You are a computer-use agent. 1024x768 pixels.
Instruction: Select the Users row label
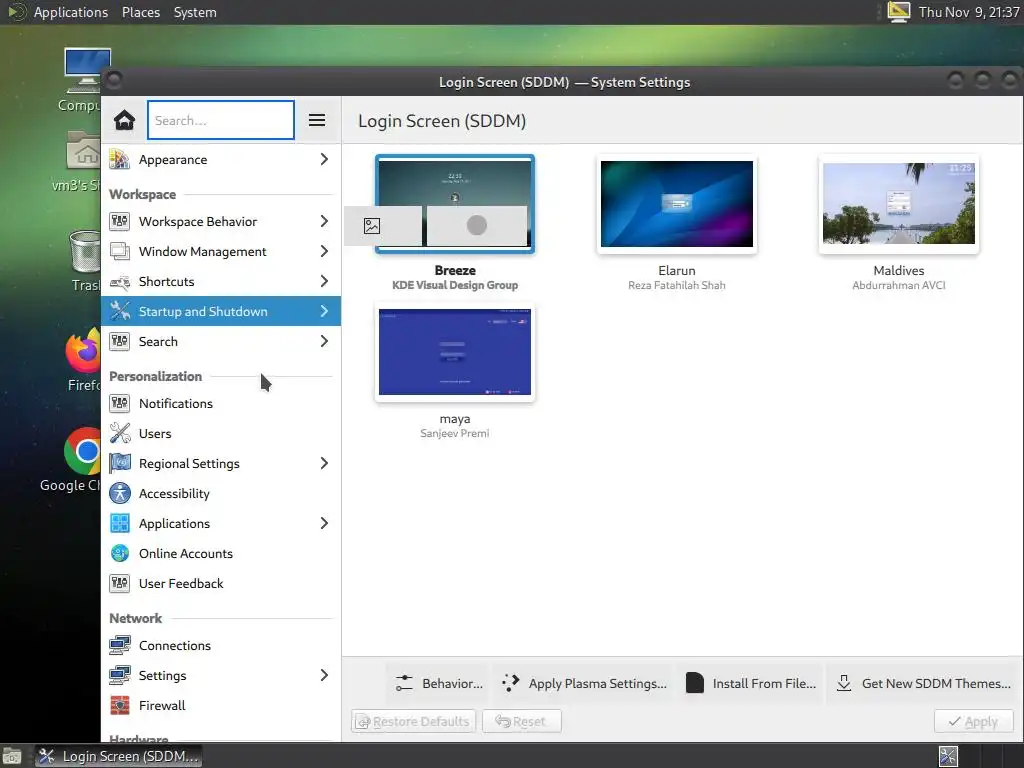point(155,434)
